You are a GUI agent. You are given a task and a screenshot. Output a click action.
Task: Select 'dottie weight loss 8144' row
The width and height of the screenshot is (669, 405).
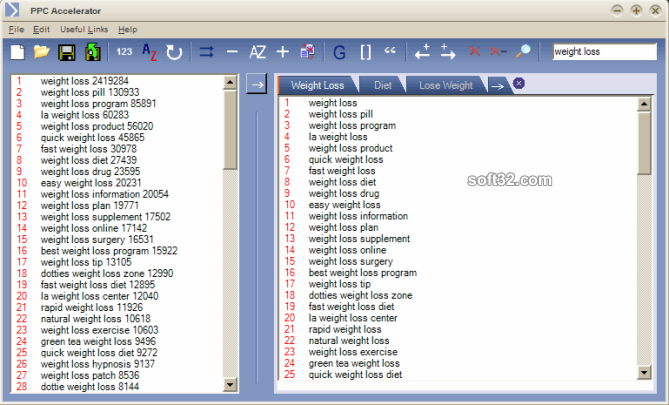pyautogui.click(x=90, y=387)
